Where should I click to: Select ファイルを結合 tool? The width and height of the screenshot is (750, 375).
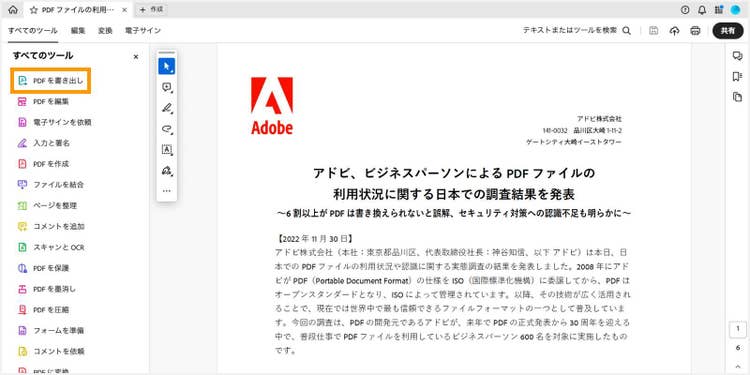(x=51, y=185)
